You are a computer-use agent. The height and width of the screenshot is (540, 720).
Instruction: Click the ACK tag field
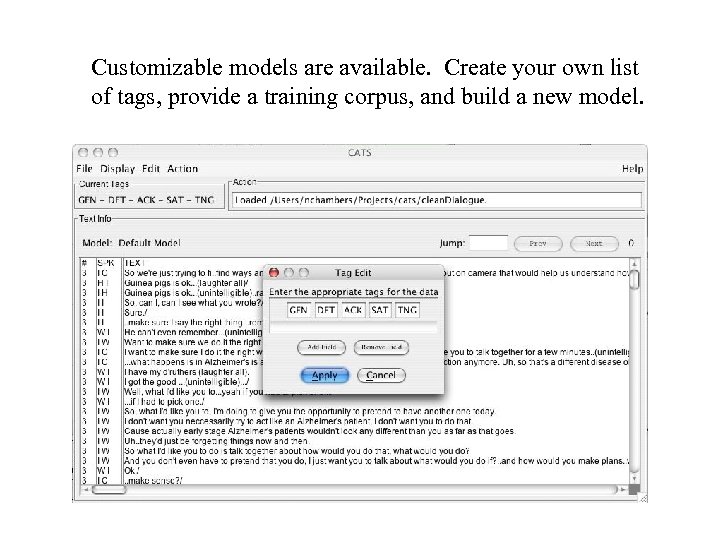[353, 310]
